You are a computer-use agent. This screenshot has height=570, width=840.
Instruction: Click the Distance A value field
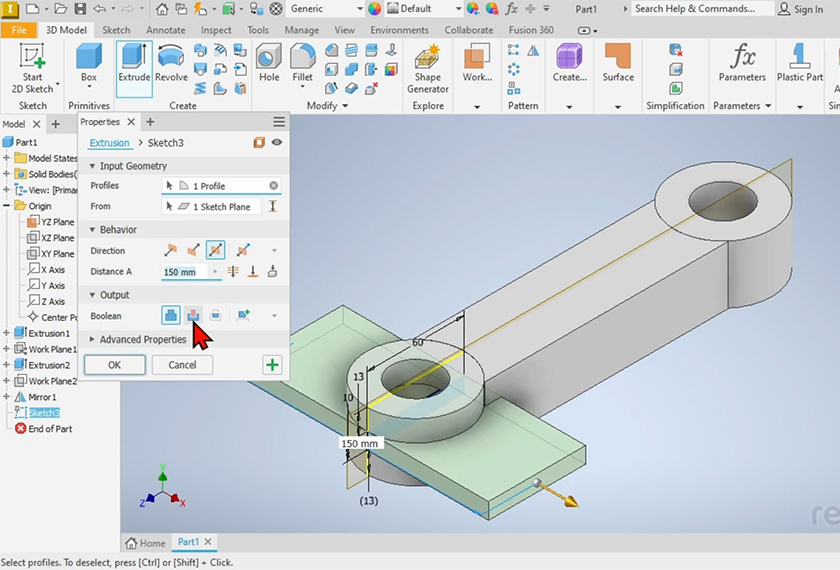183,272
